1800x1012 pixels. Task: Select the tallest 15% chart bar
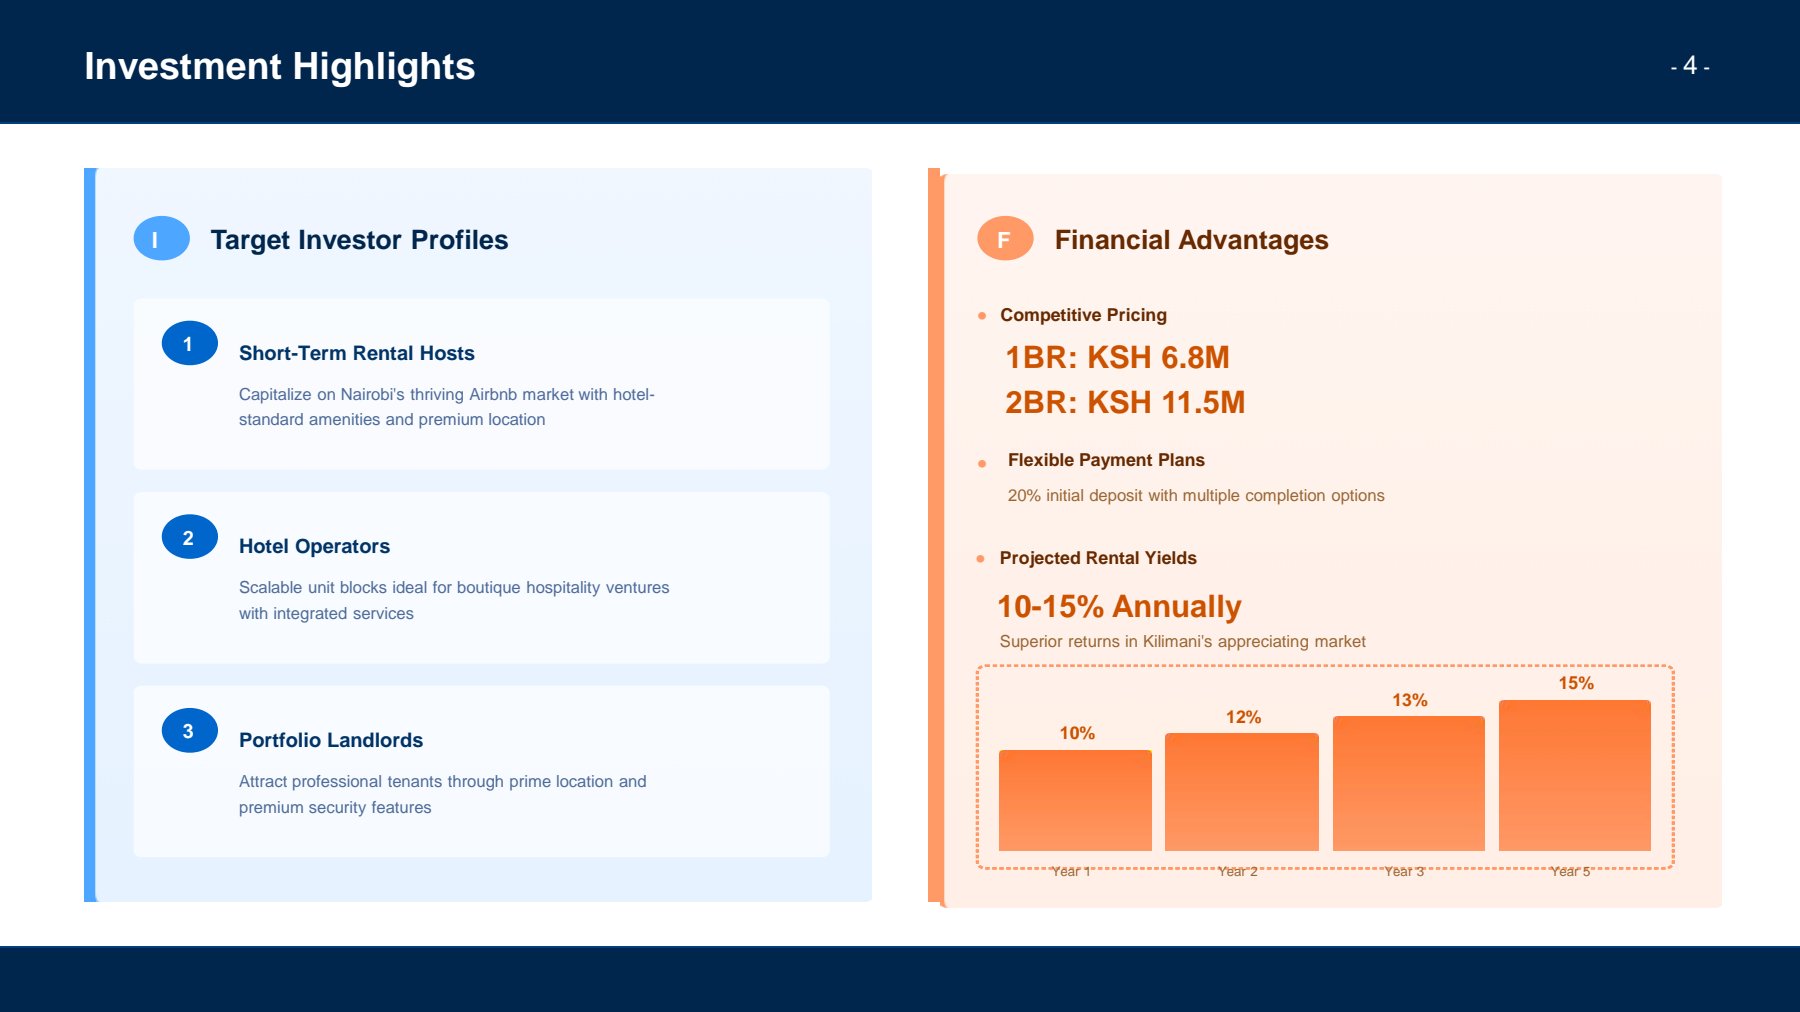[x=1574, y=775]
